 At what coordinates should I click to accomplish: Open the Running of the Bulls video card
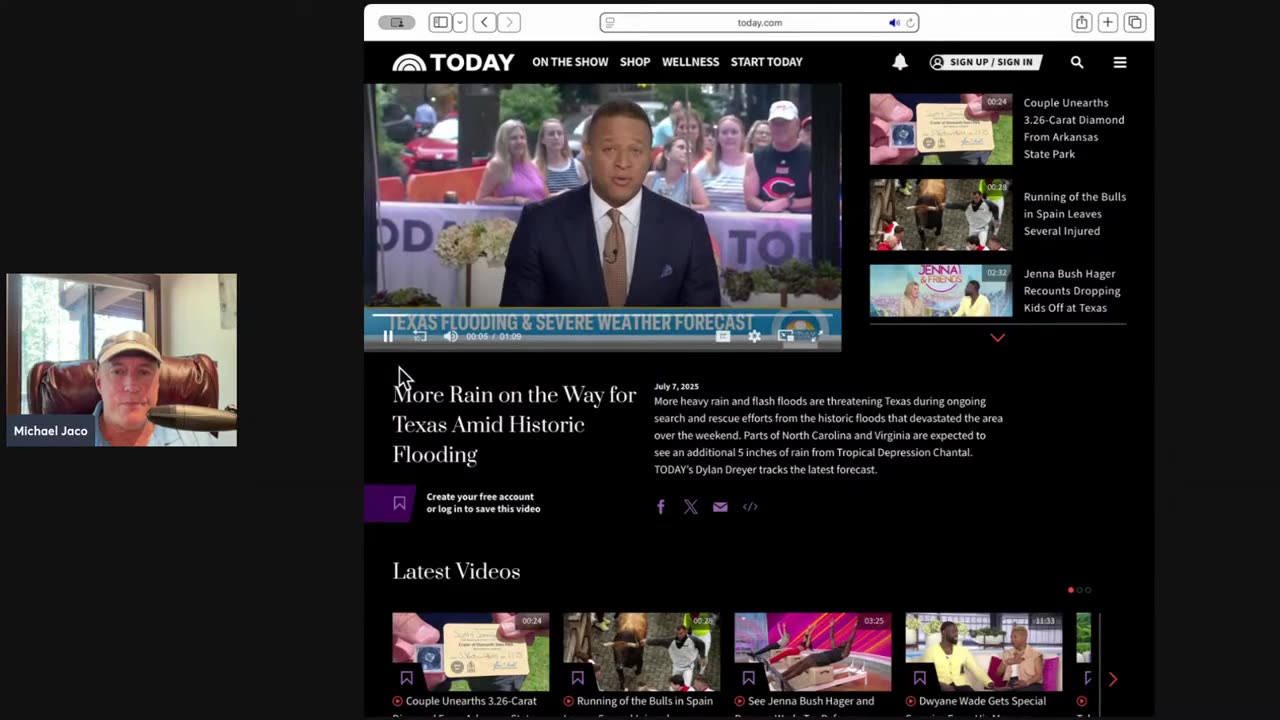tap(641, 652)
